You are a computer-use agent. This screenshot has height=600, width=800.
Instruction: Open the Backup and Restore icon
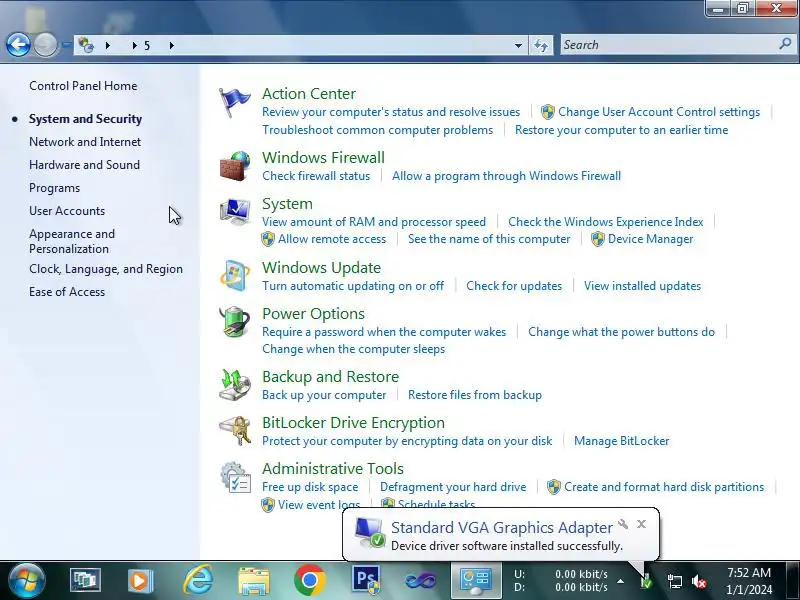tap(235, 385)
